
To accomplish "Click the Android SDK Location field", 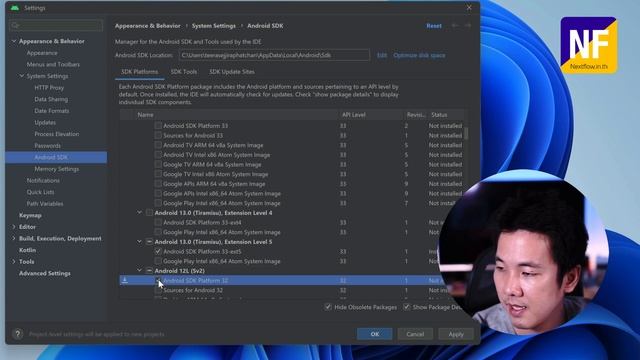I will pos(274,55).
